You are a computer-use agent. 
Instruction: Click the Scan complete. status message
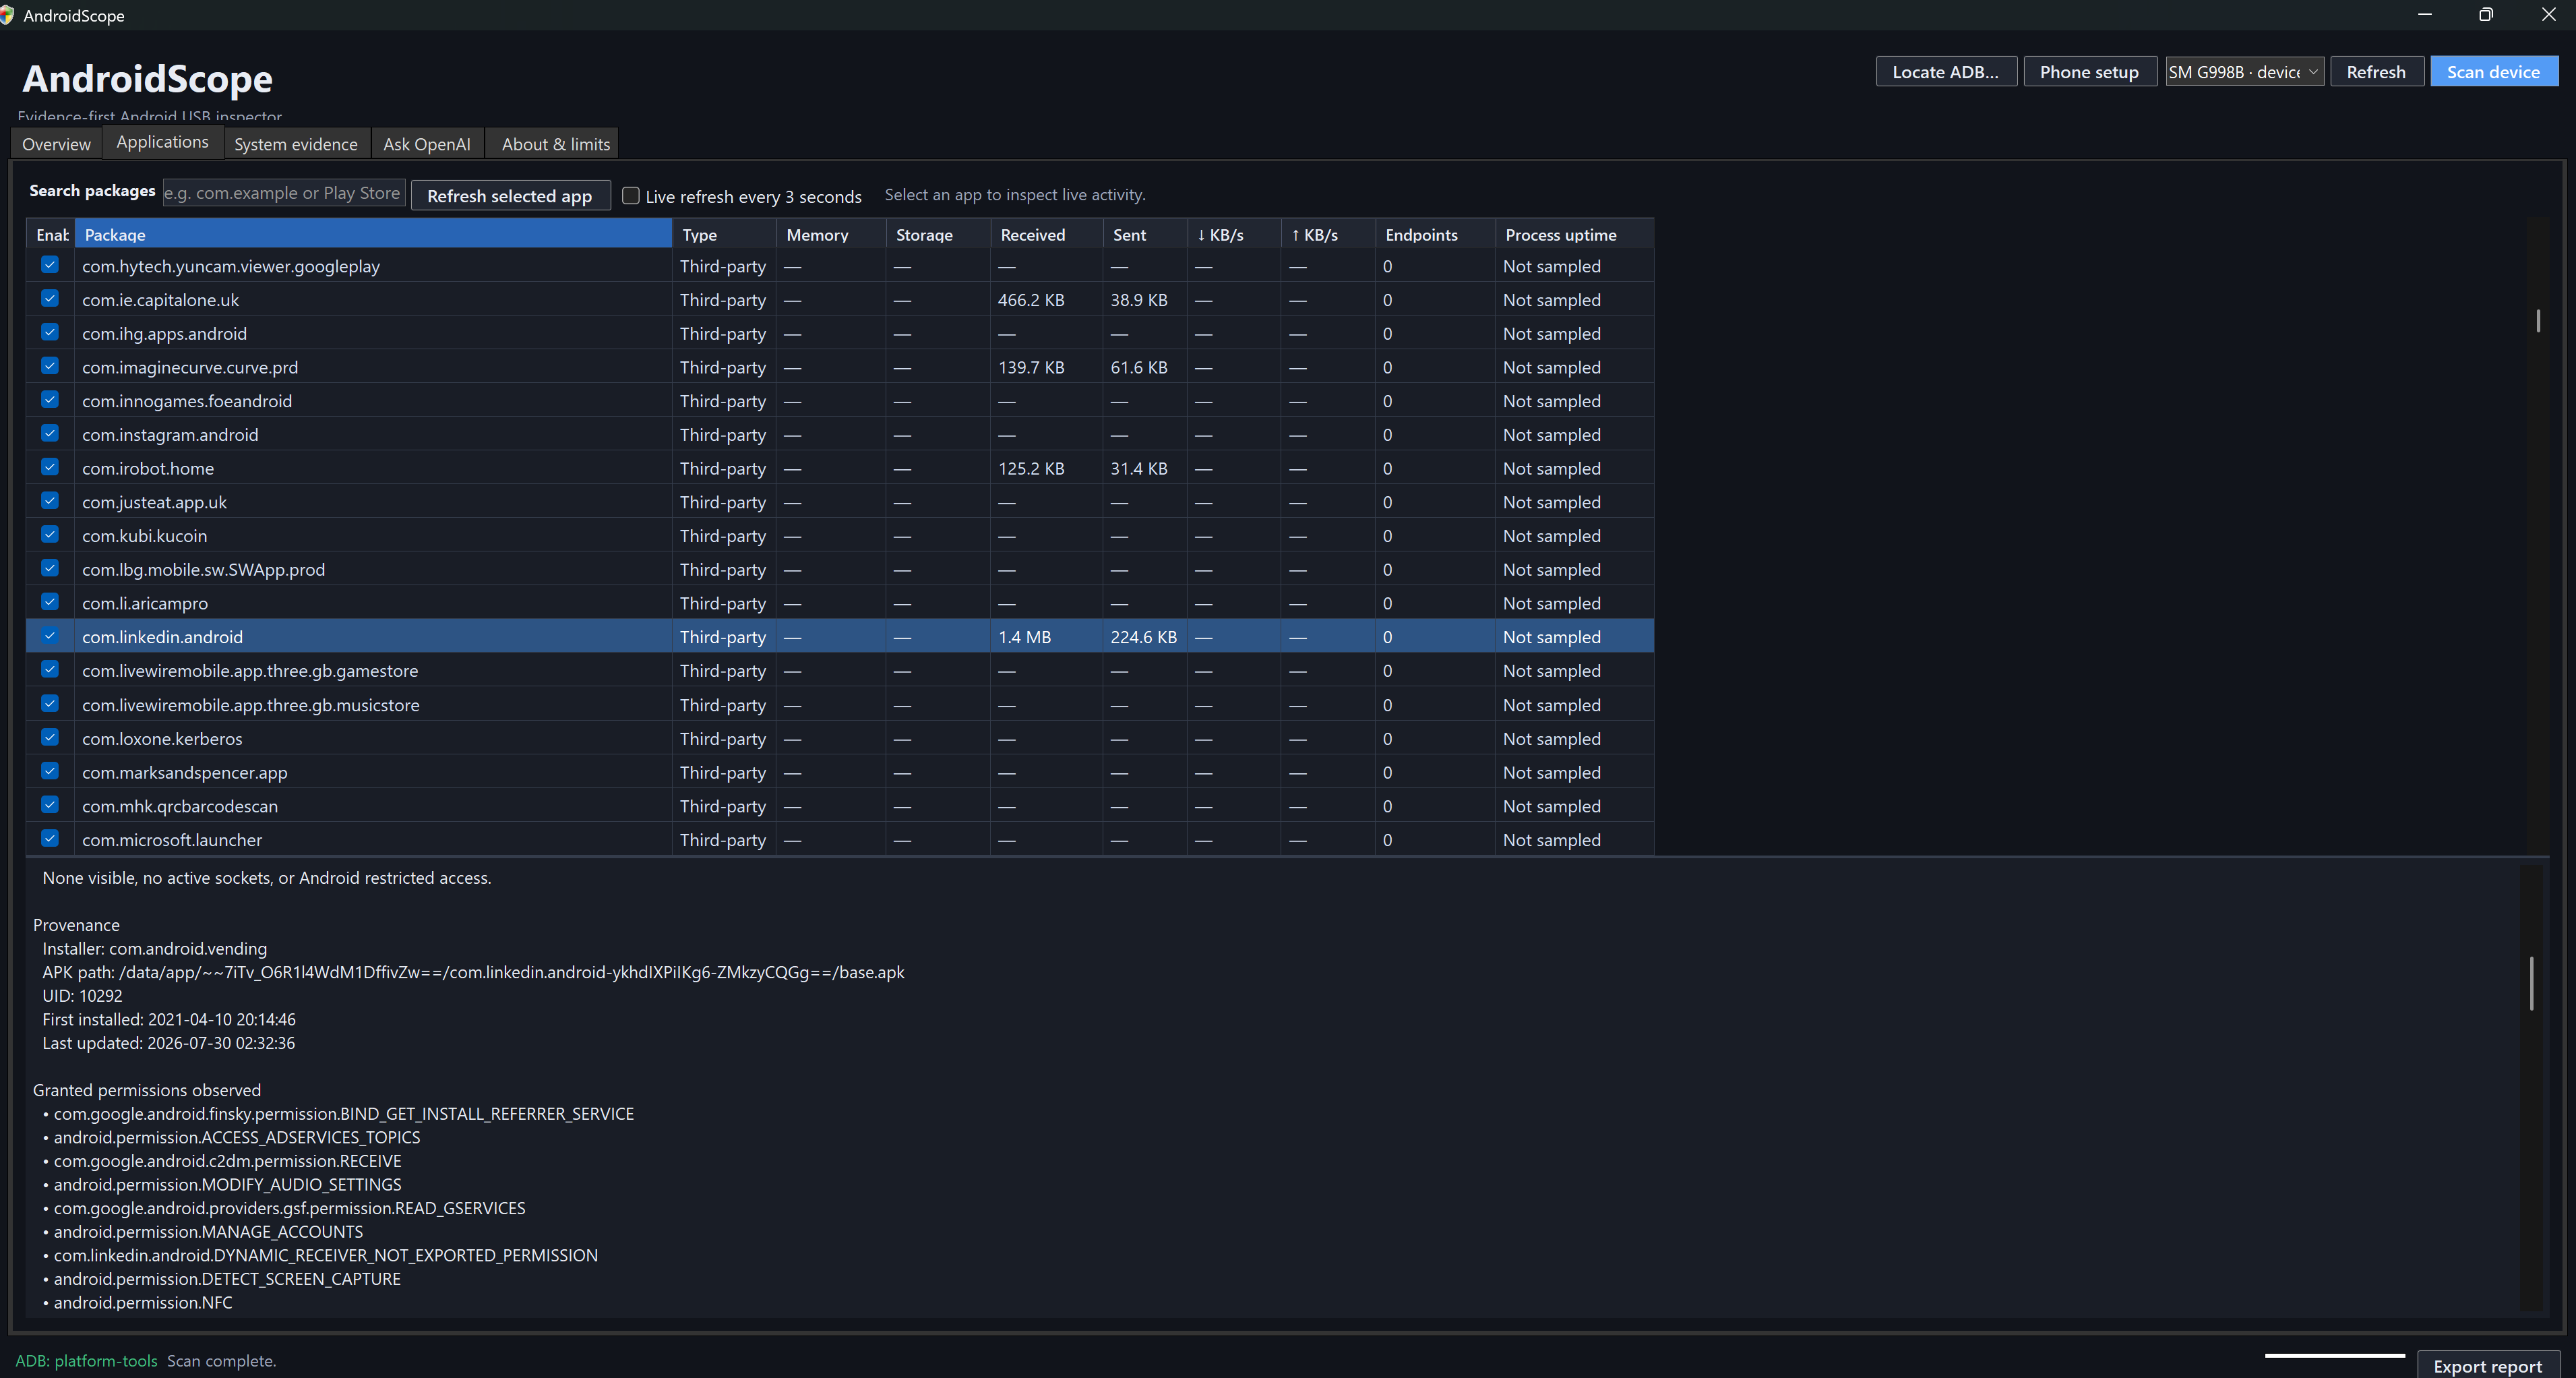pyautogui.click(x=221, y=1361)
